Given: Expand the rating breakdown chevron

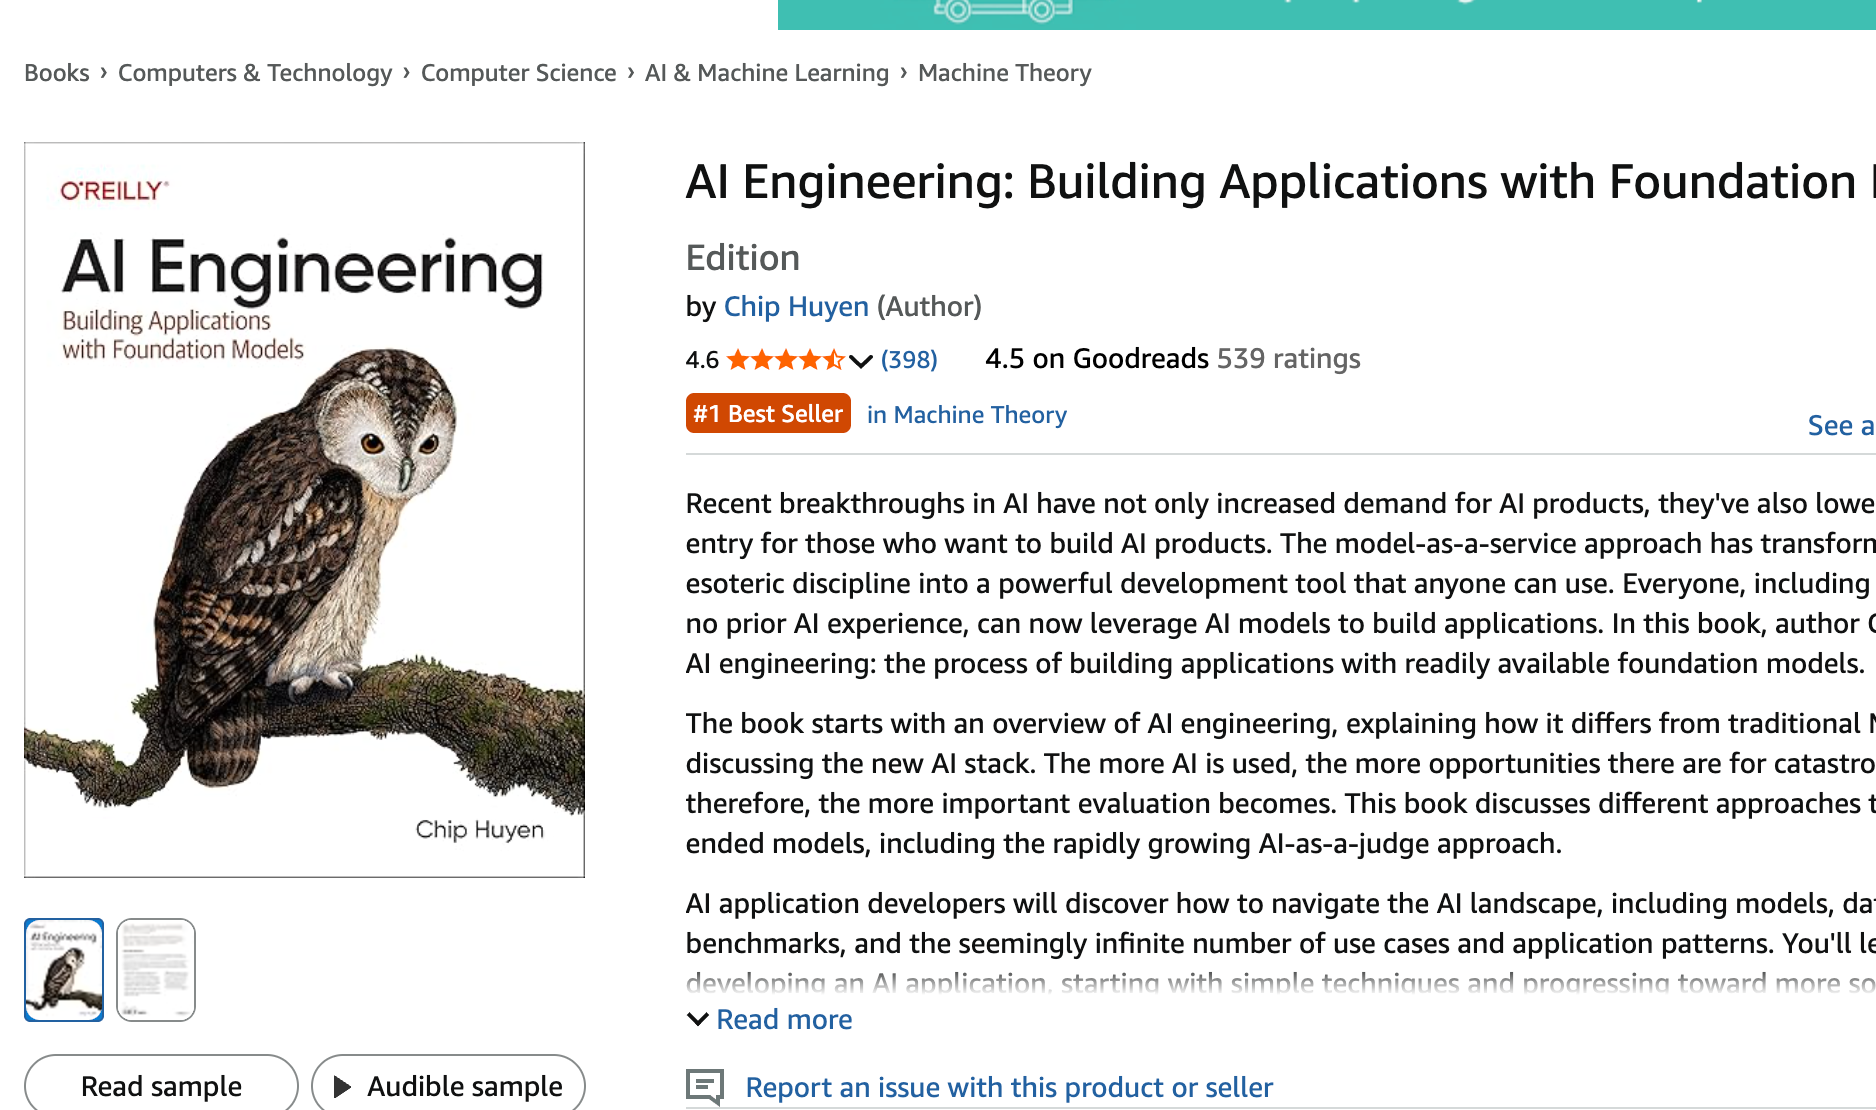Looking at the screenshot, I should tap(861, 360).
